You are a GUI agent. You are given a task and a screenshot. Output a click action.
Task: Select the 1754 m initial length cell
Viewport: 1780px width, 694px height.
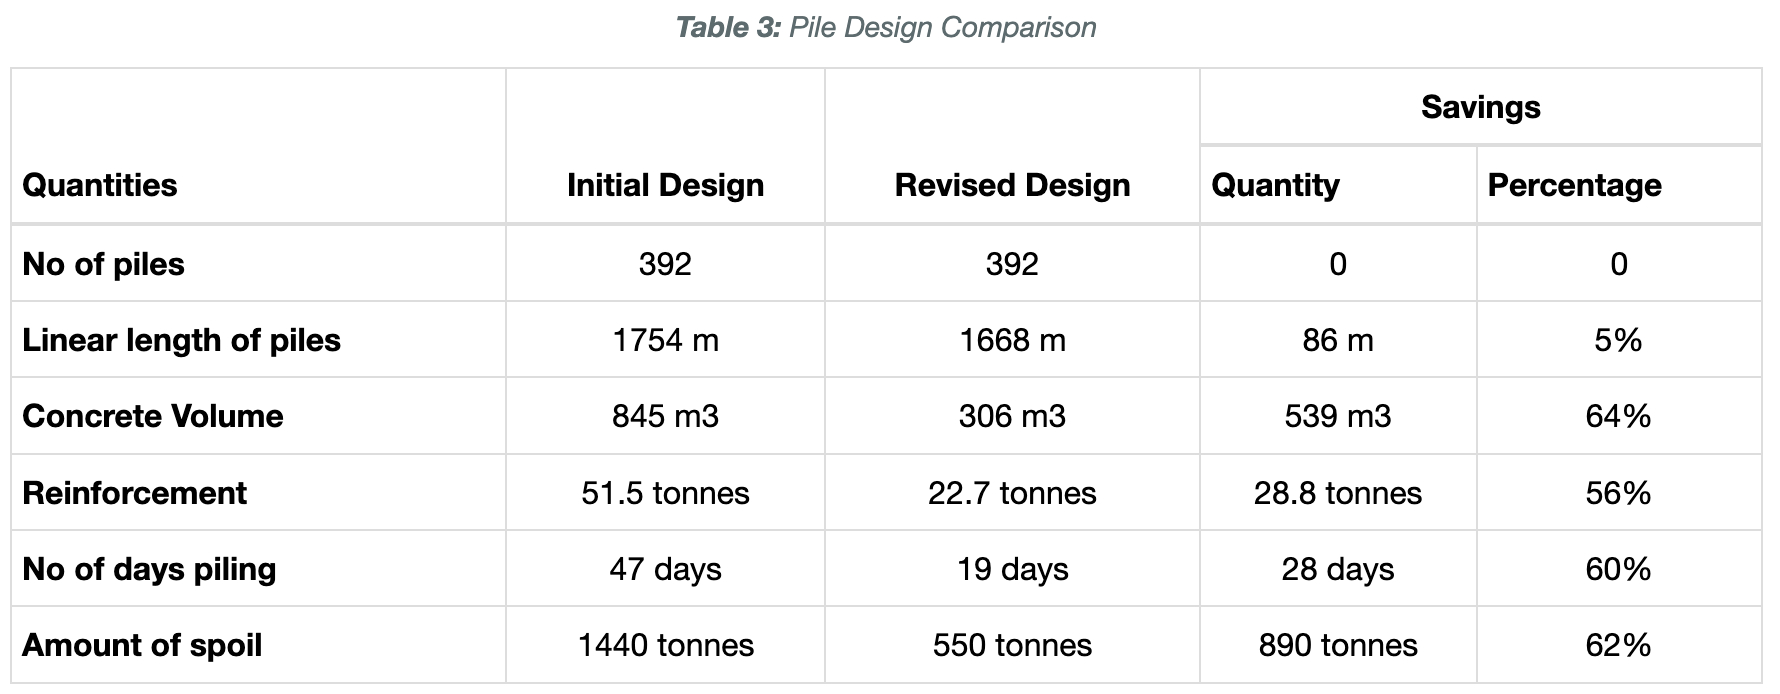coord(665,340)
